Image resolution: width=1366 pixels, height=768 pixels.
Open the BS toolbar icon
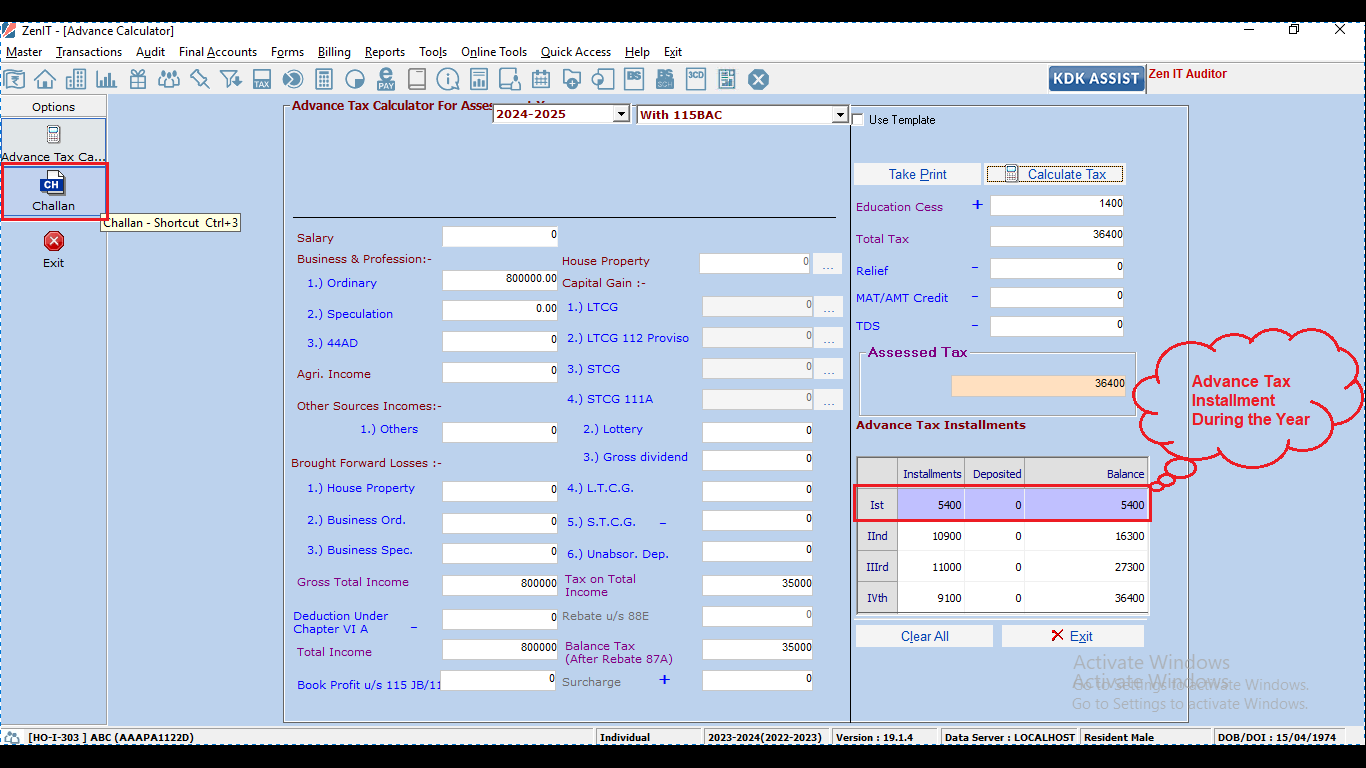point(634,79)
